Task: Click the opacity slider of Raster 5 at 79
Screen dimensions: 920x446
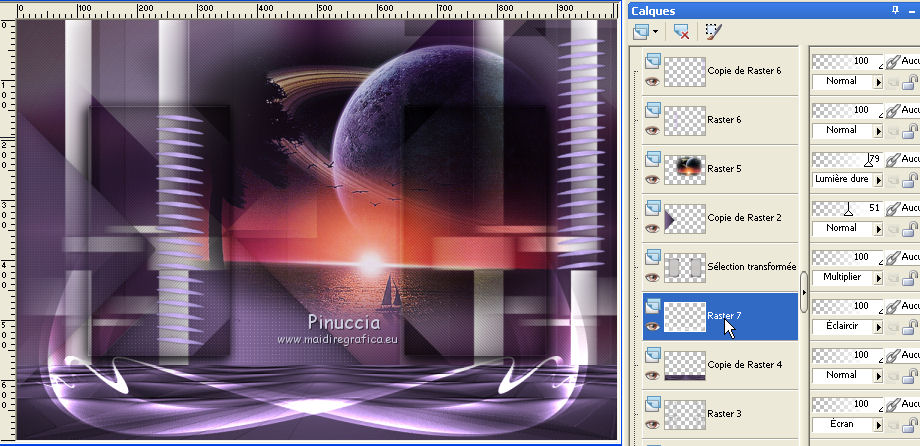Action: point(848,158)
